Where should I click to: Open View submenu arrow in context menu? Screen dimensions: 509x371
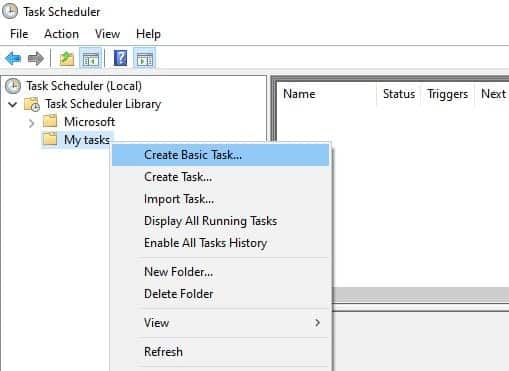click(x=317, y=323)
